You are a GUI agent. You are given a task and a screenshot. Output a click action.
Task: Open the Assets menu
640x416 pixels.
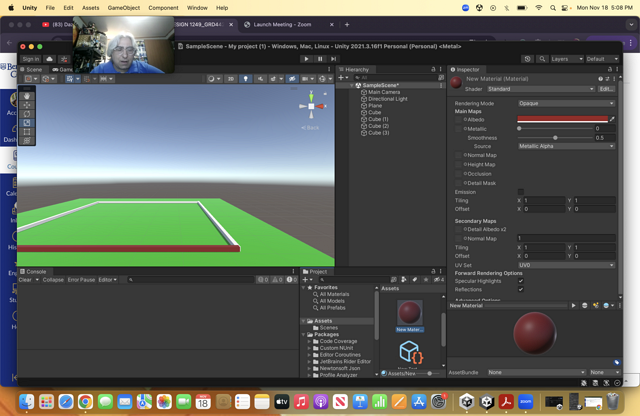[91, 8]
